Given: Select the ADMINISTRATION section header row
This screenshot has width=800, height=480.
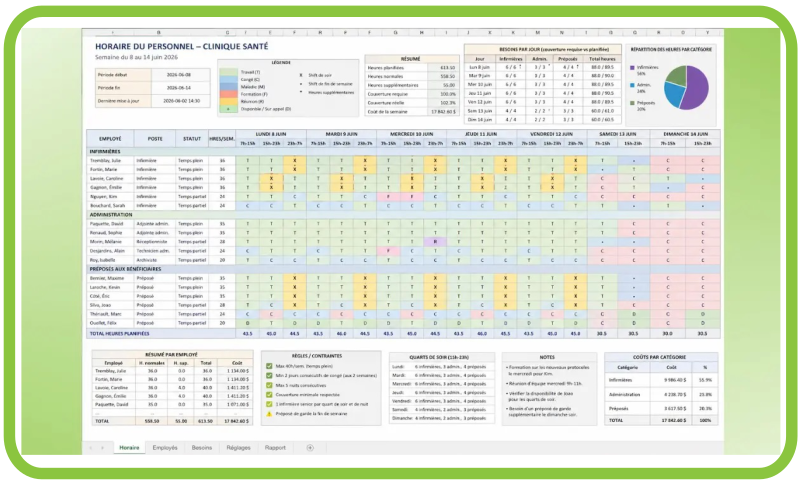Looking at the screenshot, I should click(403, 215).
